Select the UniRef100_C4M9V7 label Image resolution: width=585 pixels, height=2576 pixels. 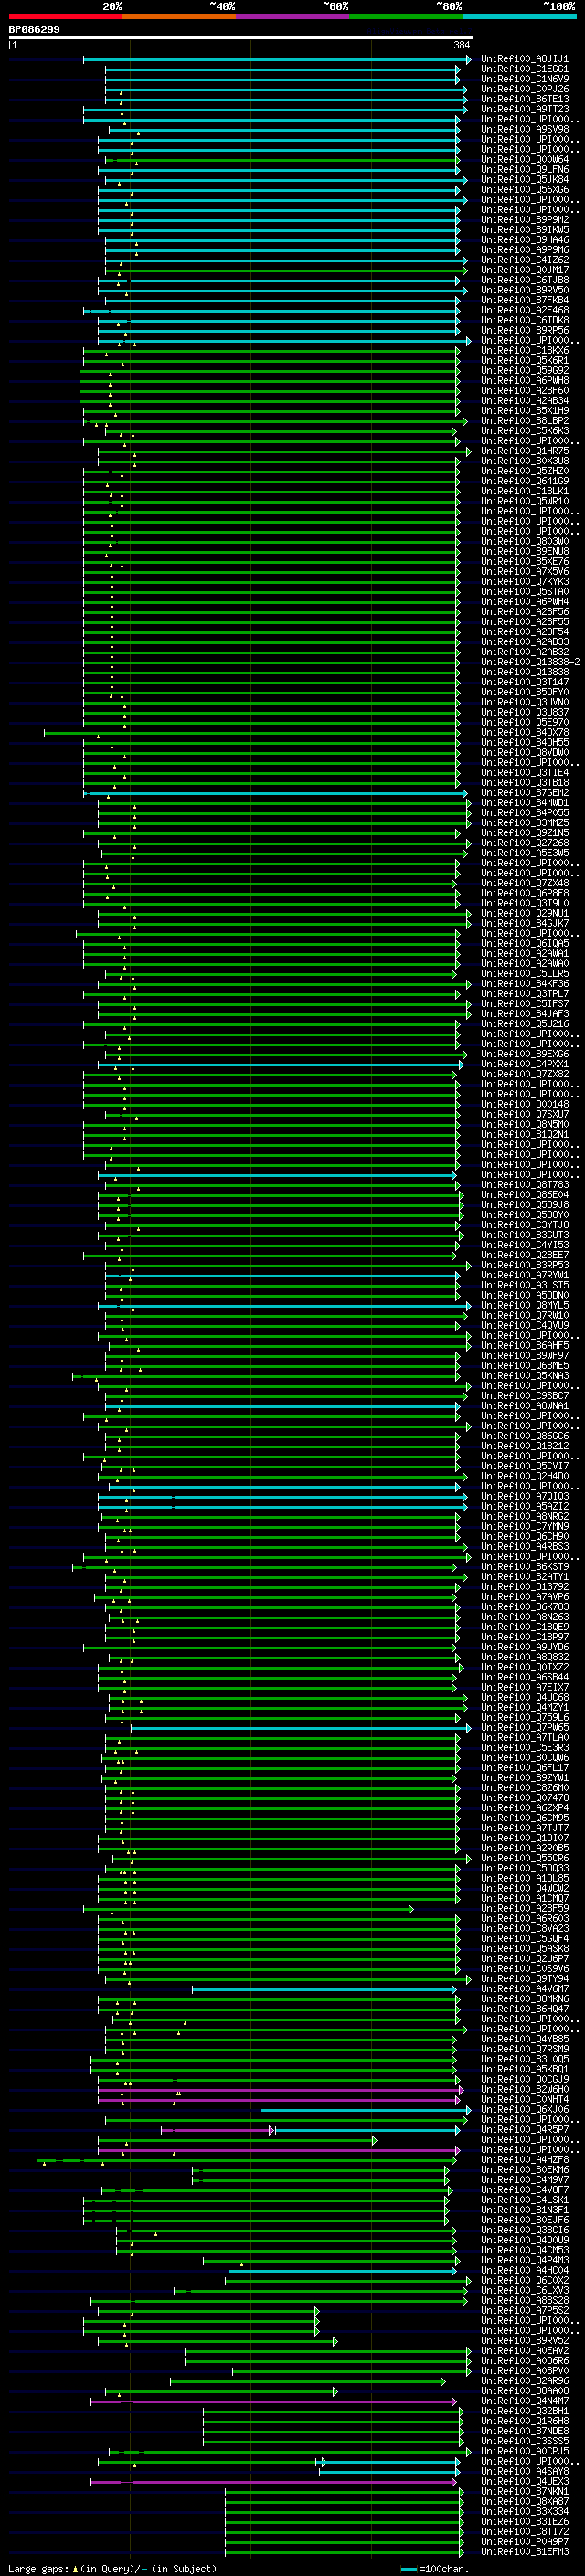525,2180
